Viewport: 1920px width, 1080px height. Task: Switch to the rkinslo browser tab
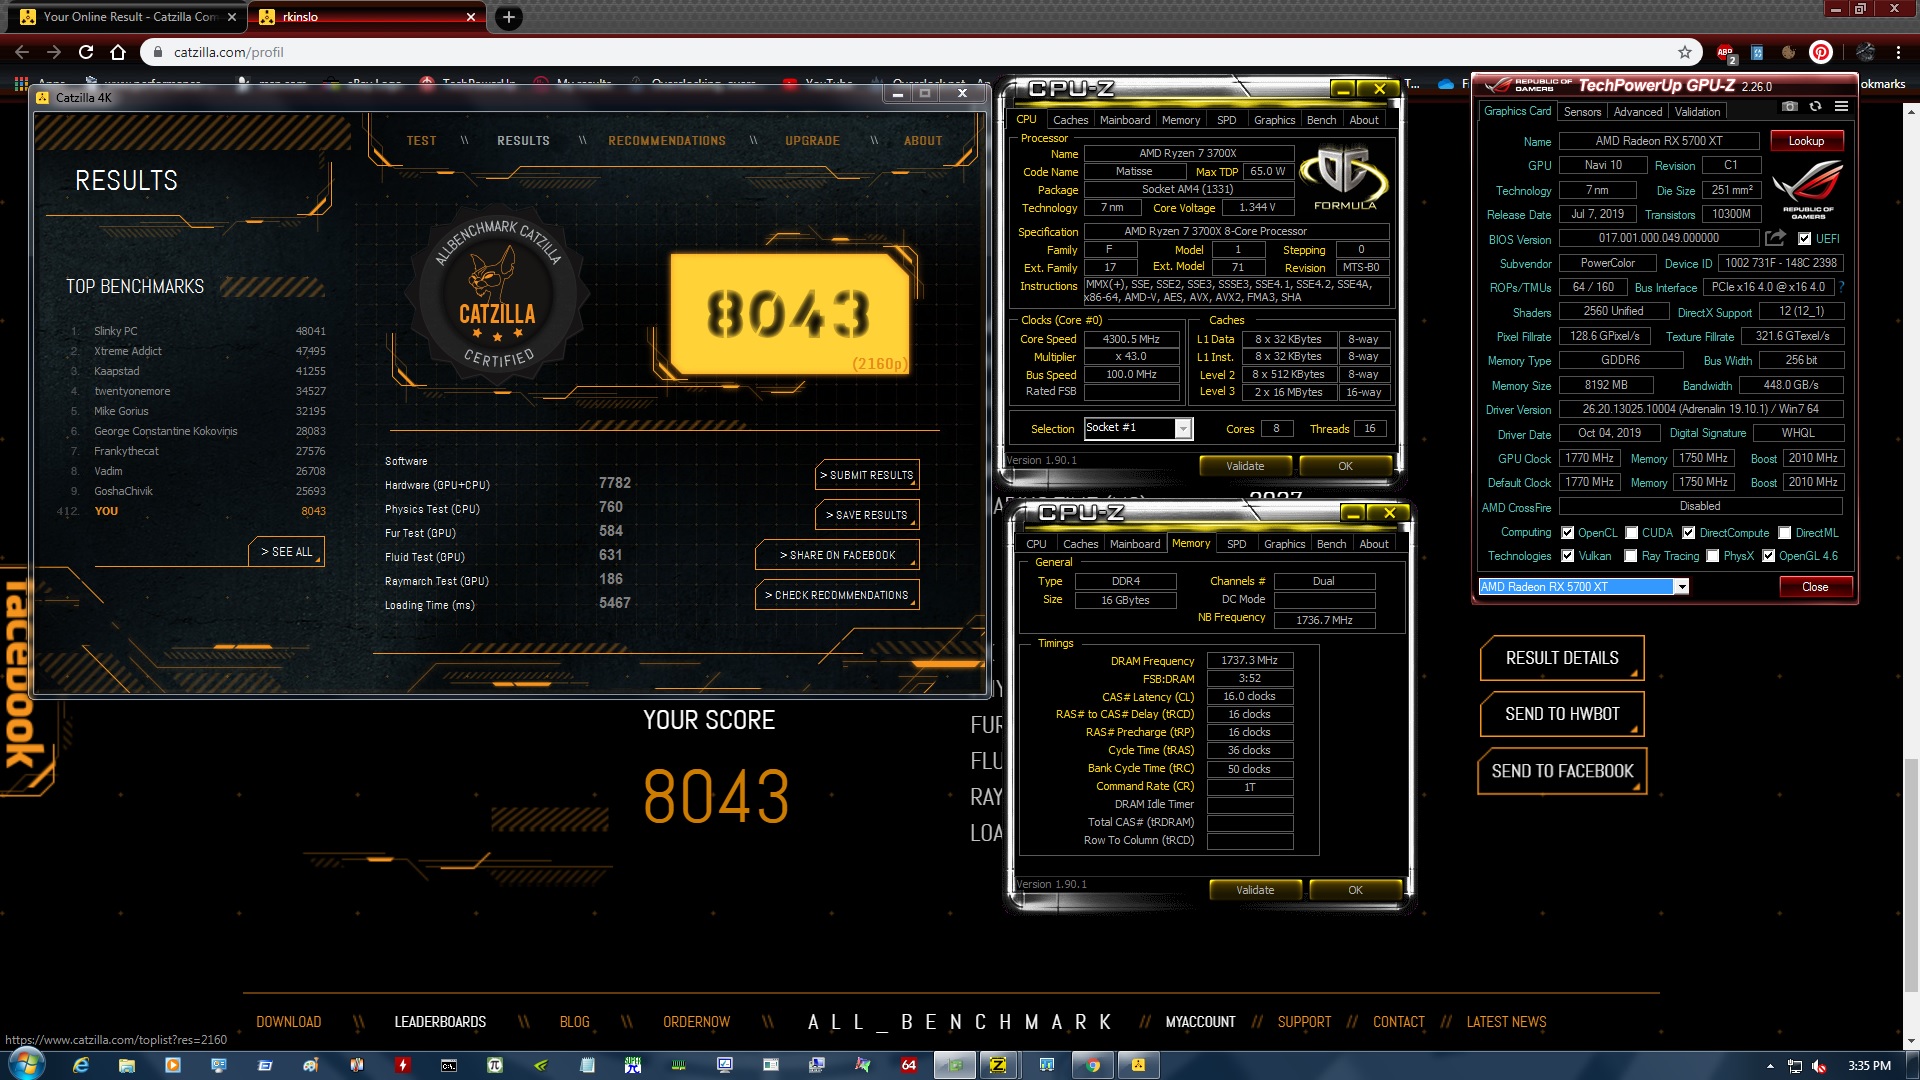click(x=368, y=17)
